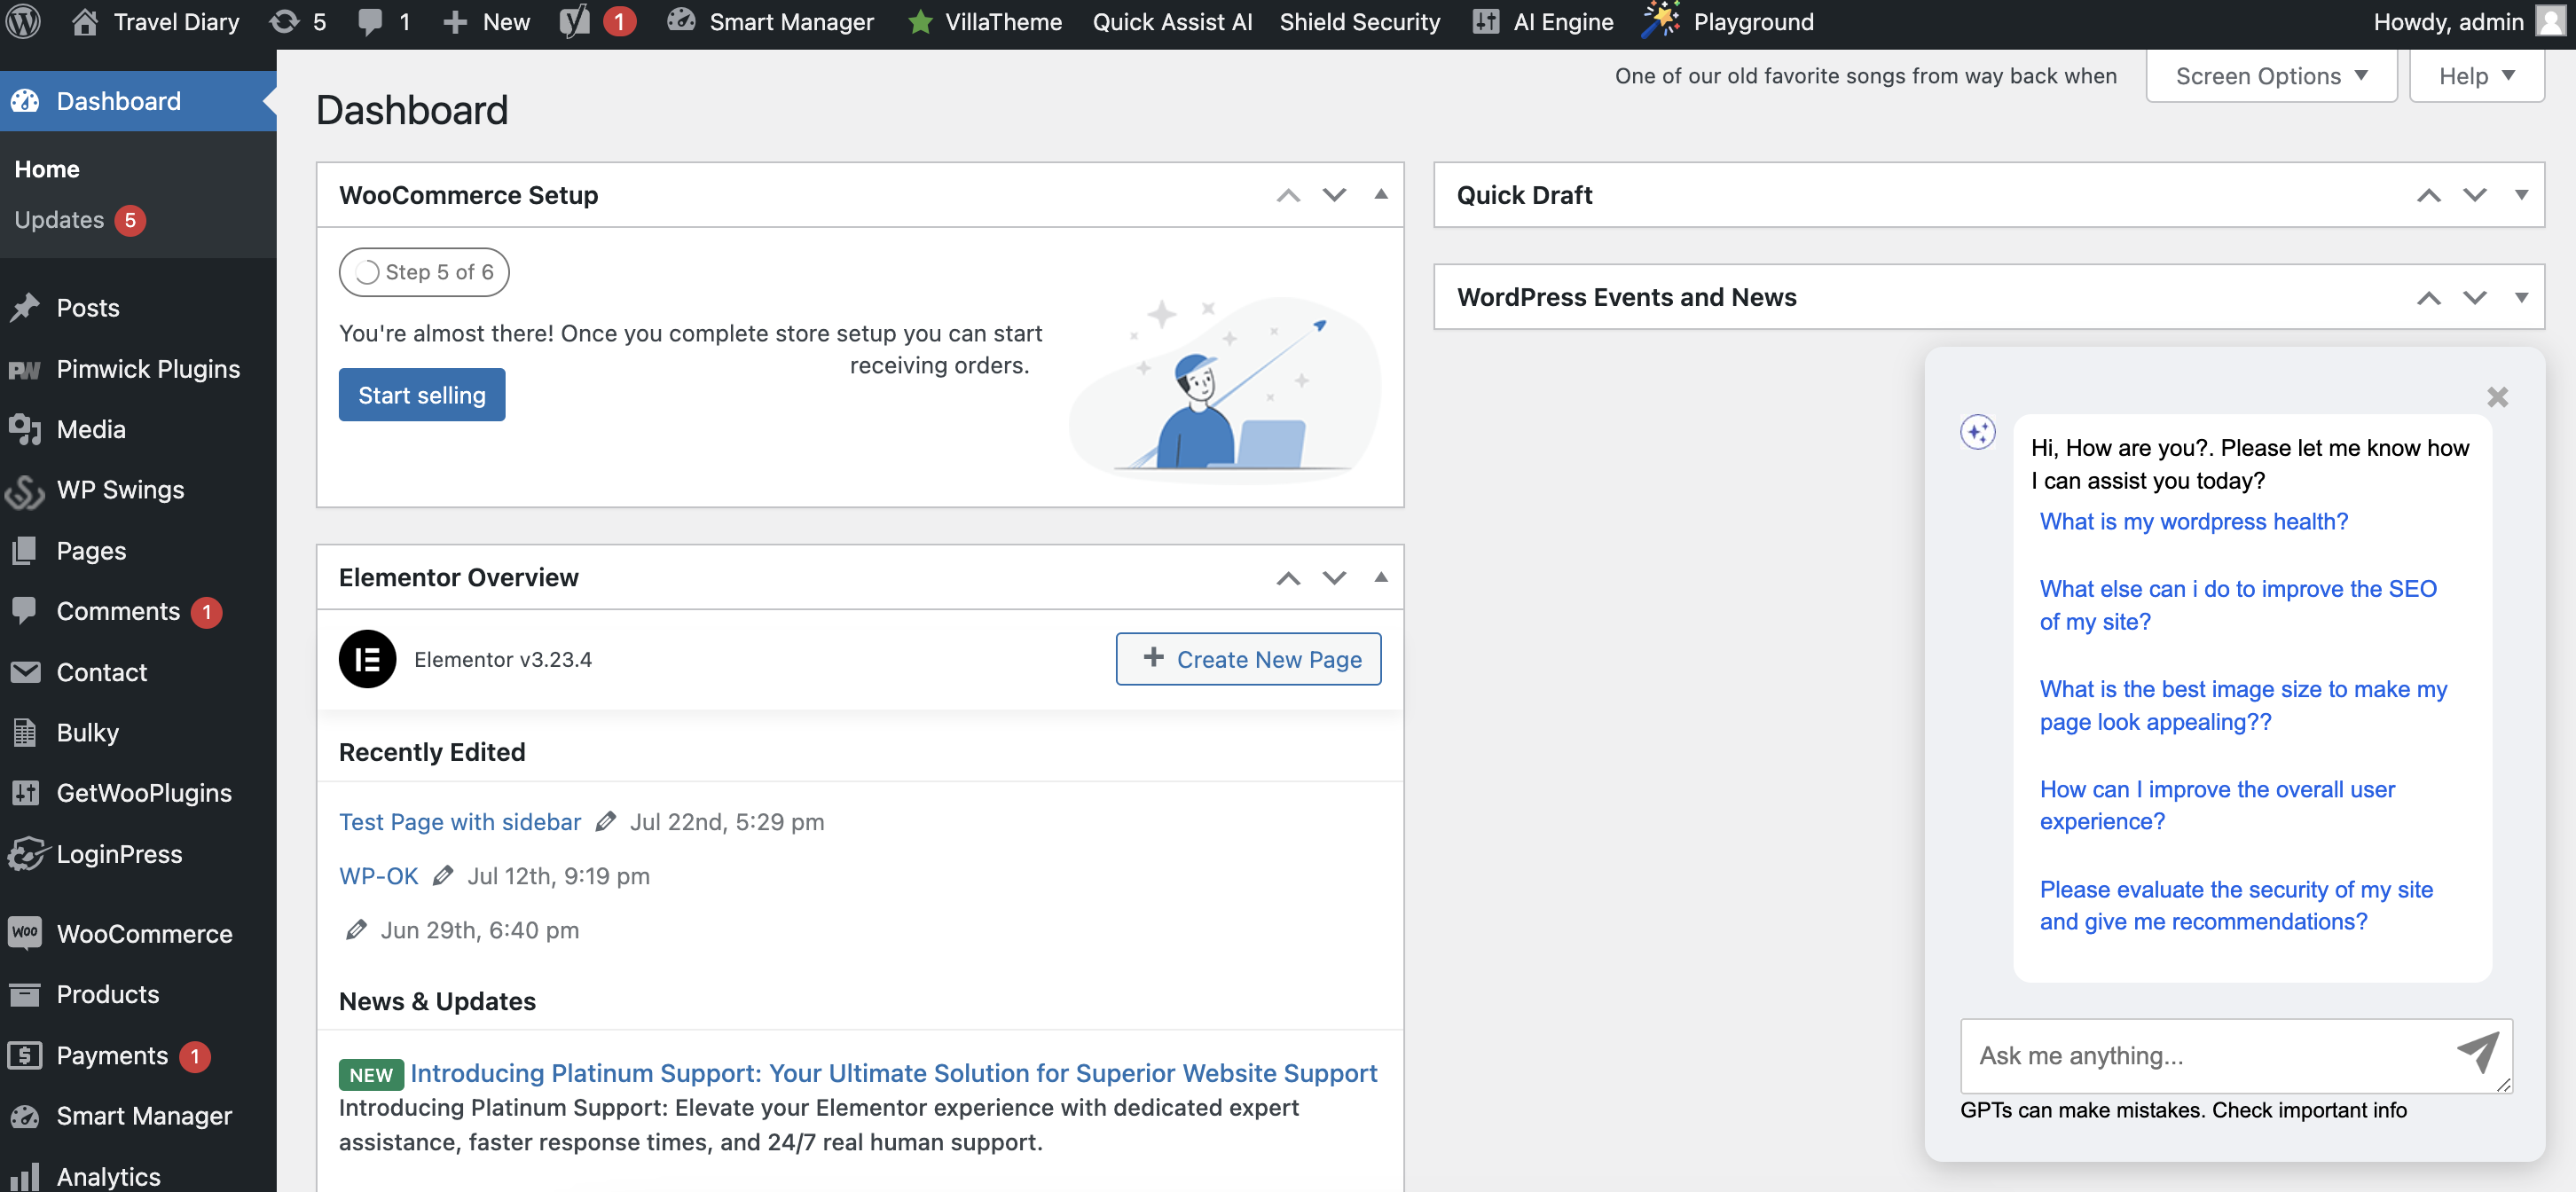Click the Elementor logo icon
The width and height of the screenshot is (2576, 1192).
pos(367,659)
